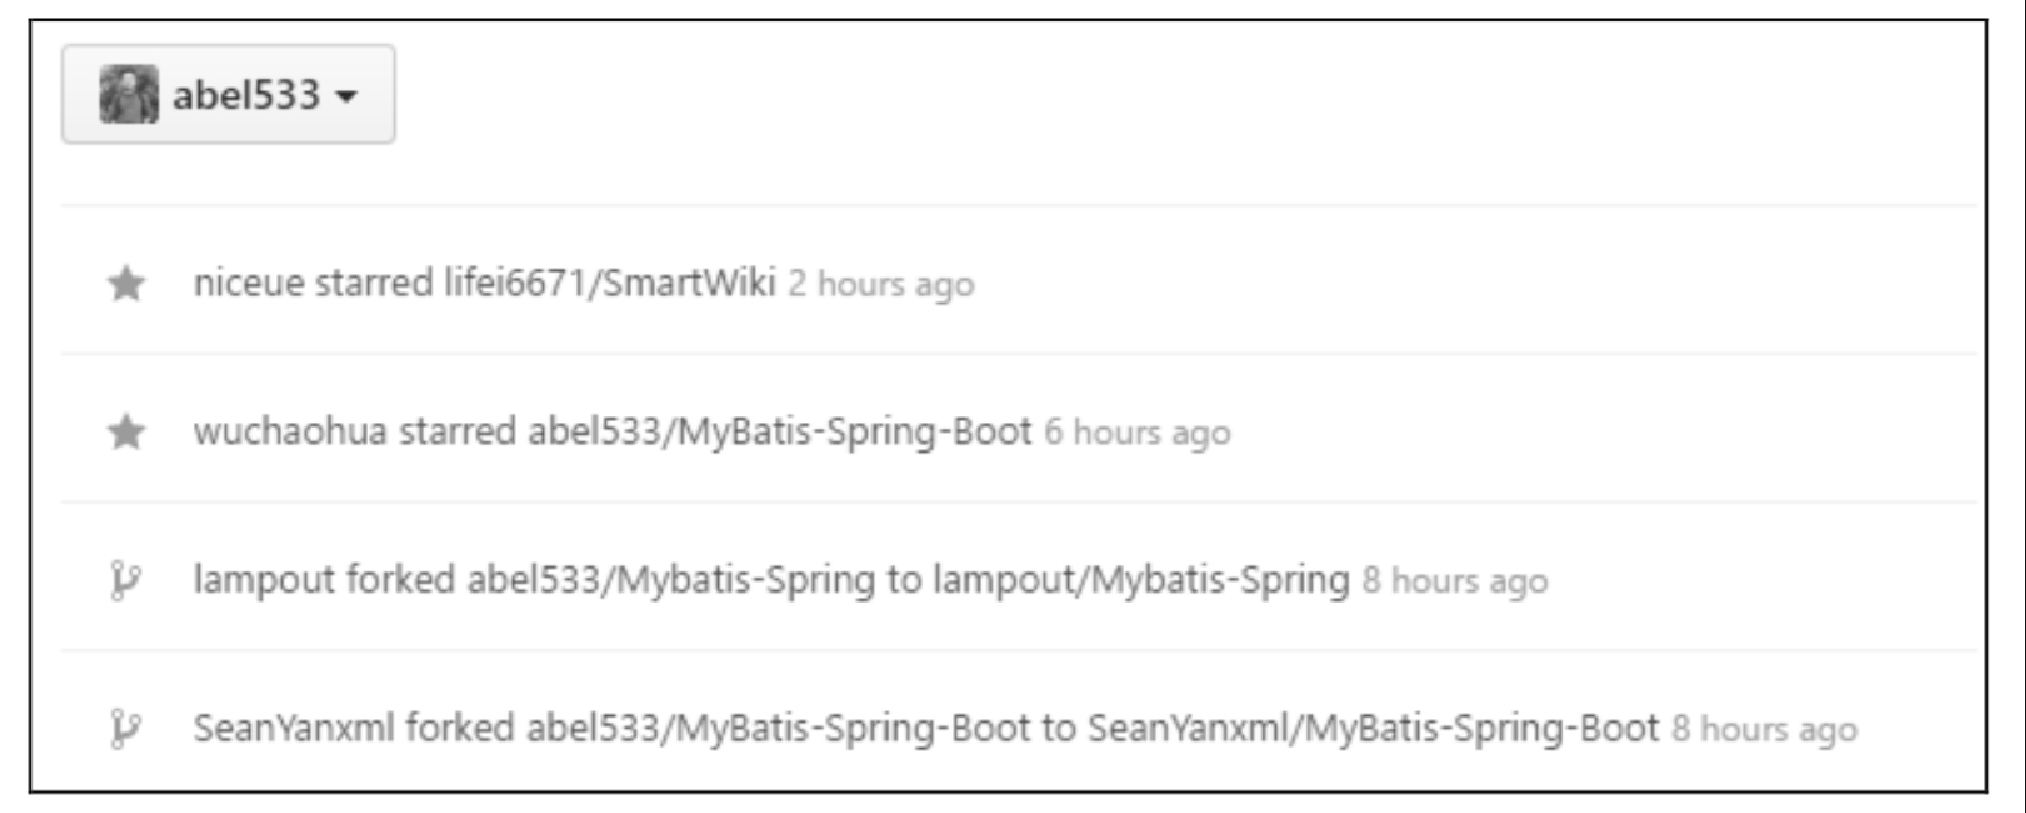Open SeanYanxml user profile link

[x=294, y=728]
